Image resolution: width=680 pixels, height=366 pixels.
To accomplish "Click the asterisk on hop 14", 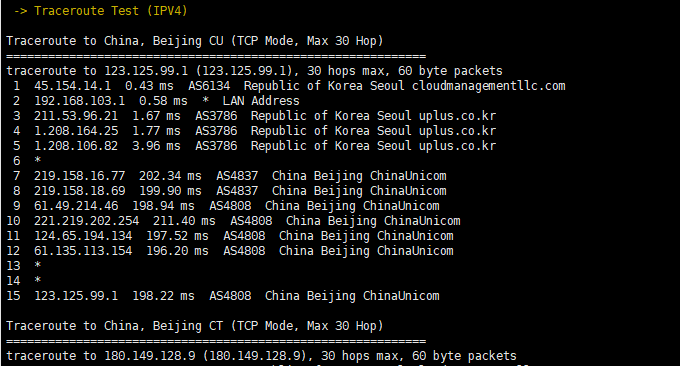I will (x=38, y=280).
